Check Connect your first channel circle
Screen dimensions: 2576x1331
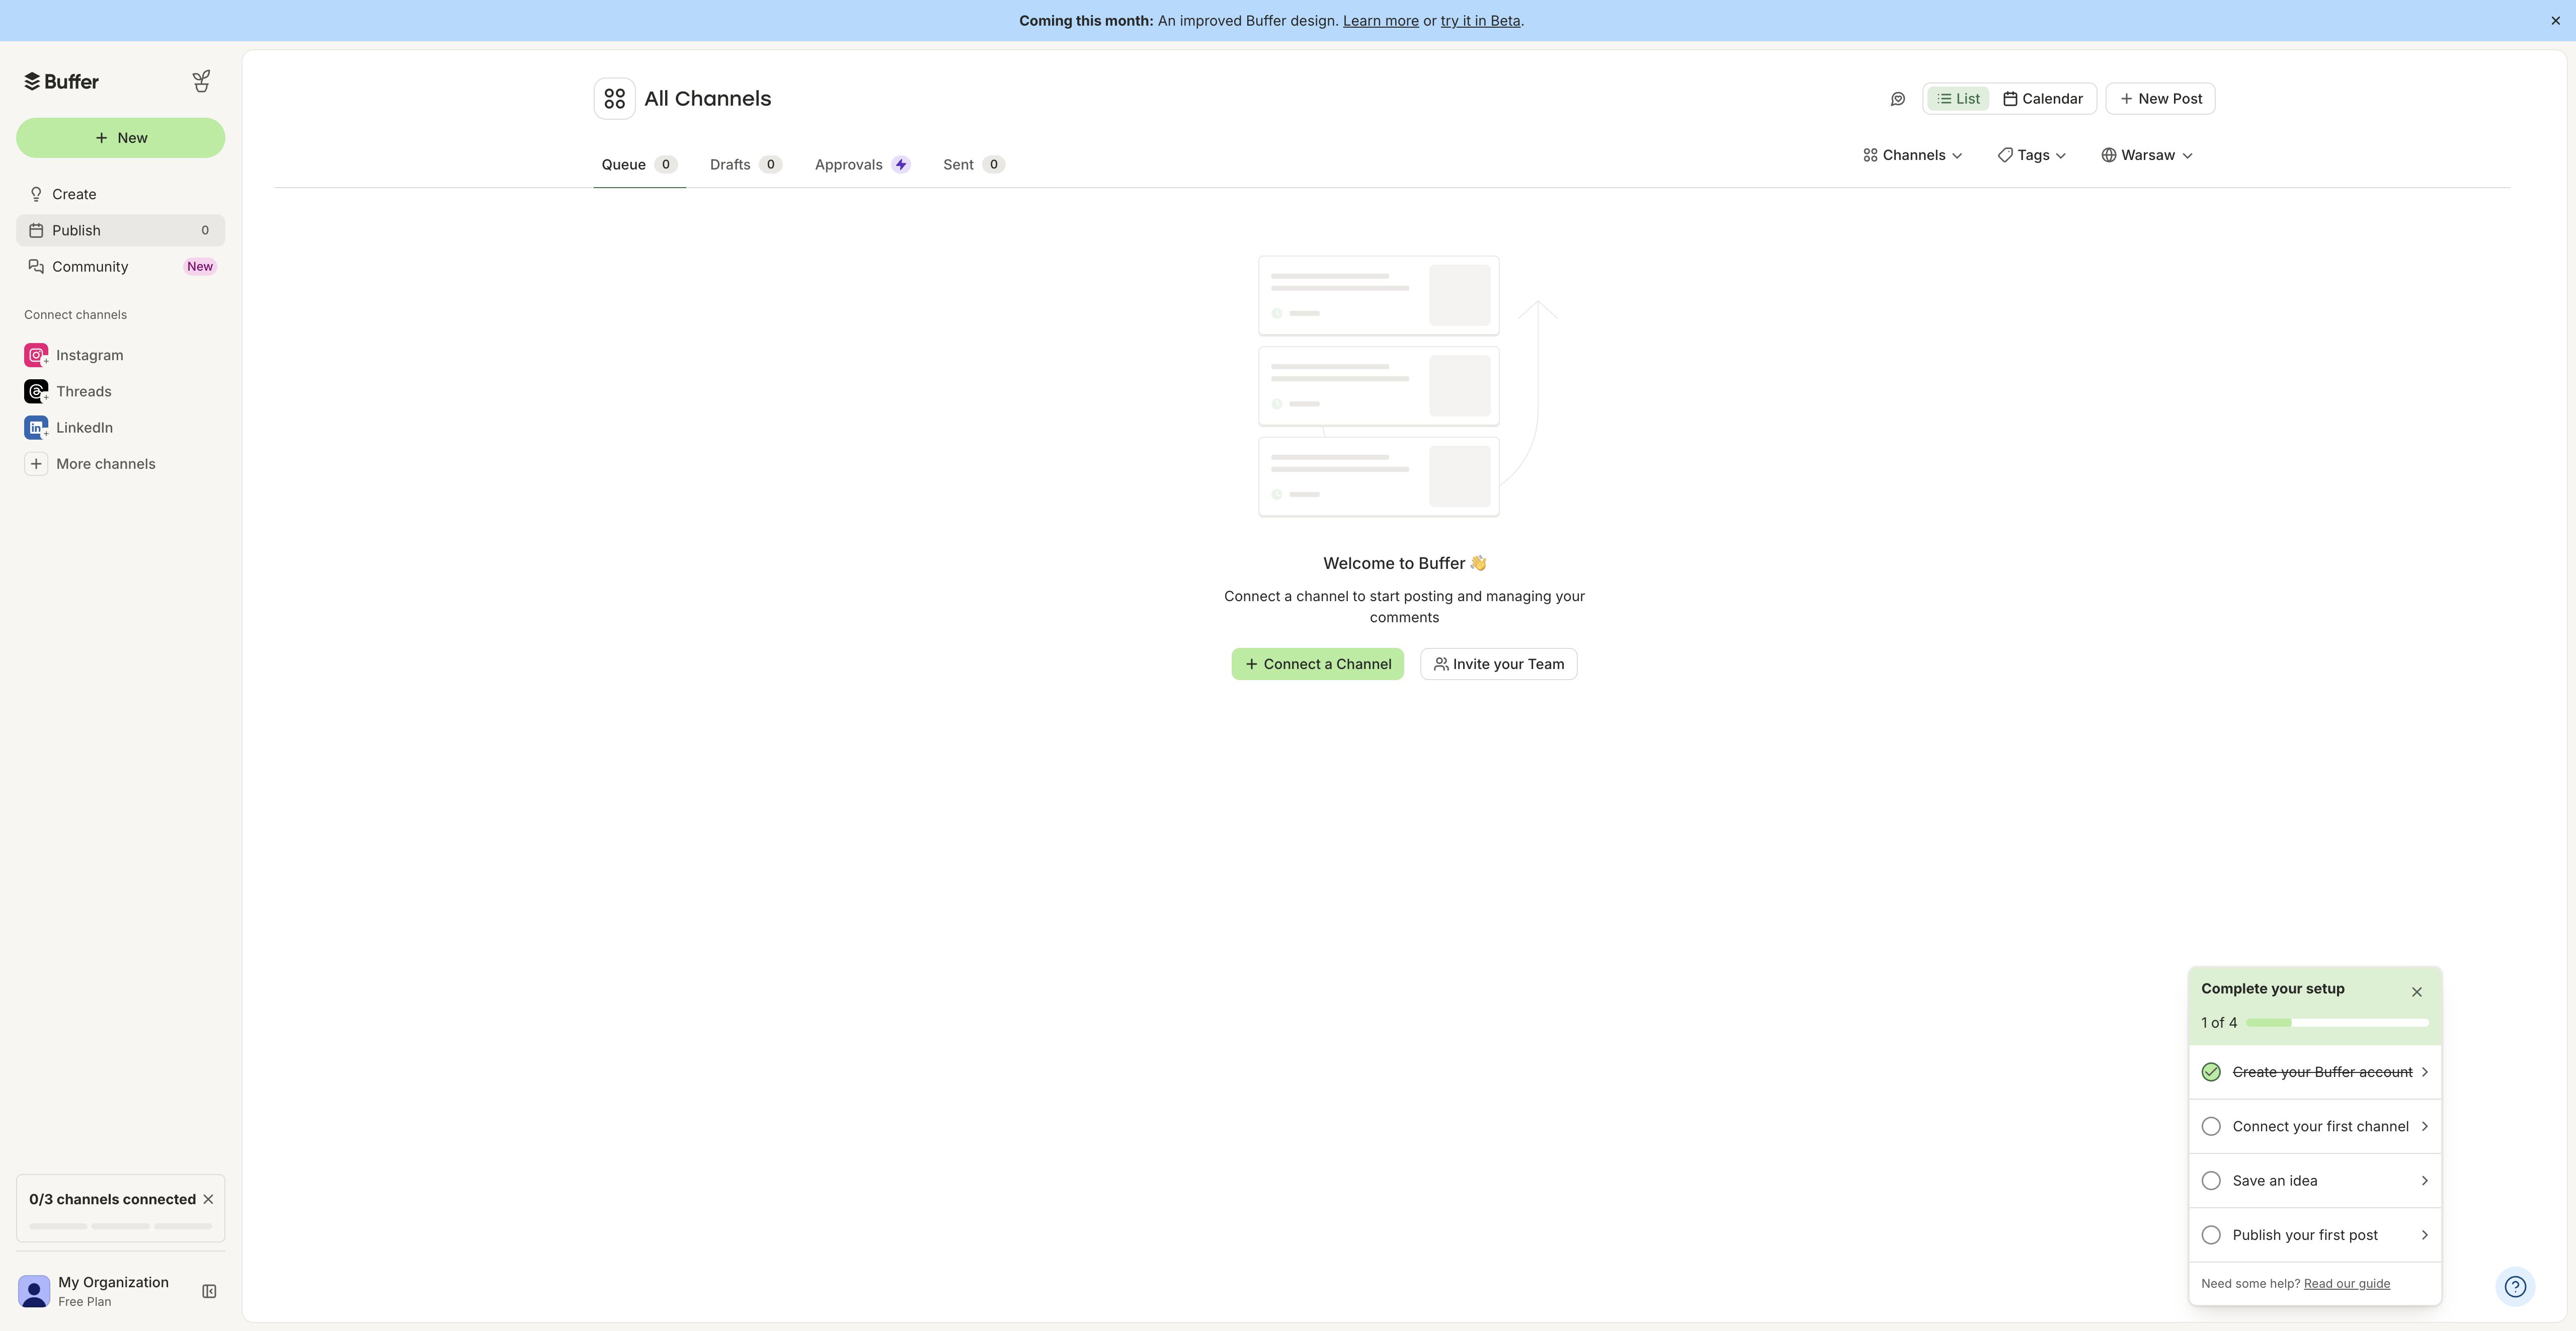(x=2211, y=1127)
